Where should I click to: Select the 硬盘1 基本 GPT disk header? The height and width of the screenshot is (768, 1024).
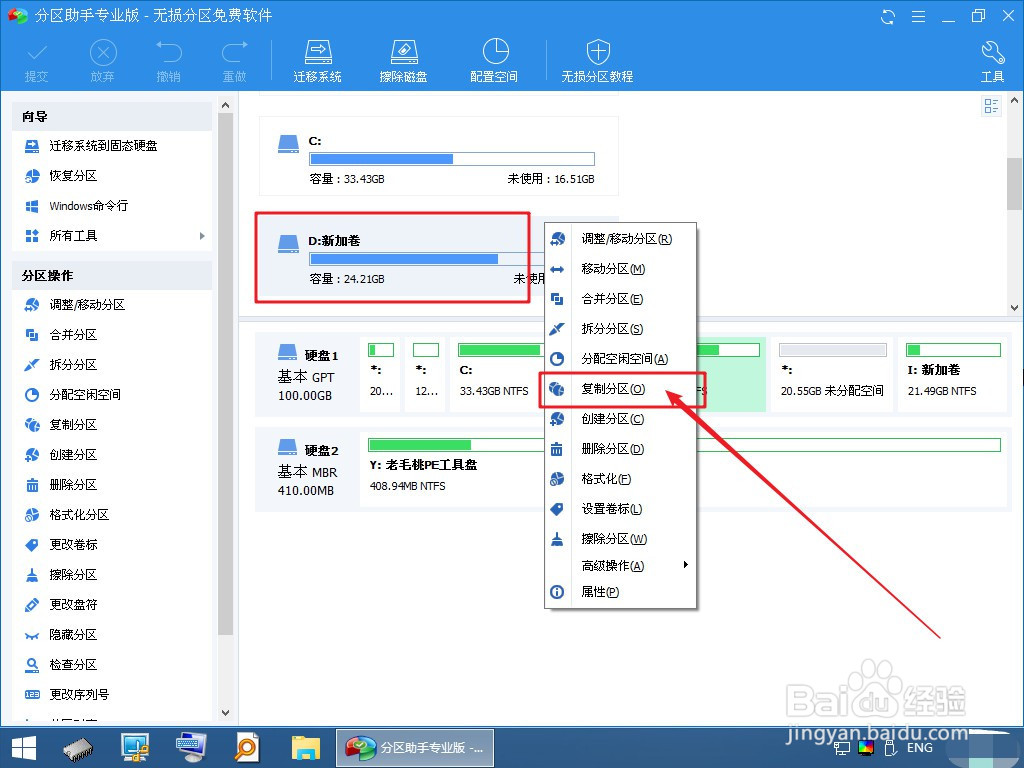point(307,374)
